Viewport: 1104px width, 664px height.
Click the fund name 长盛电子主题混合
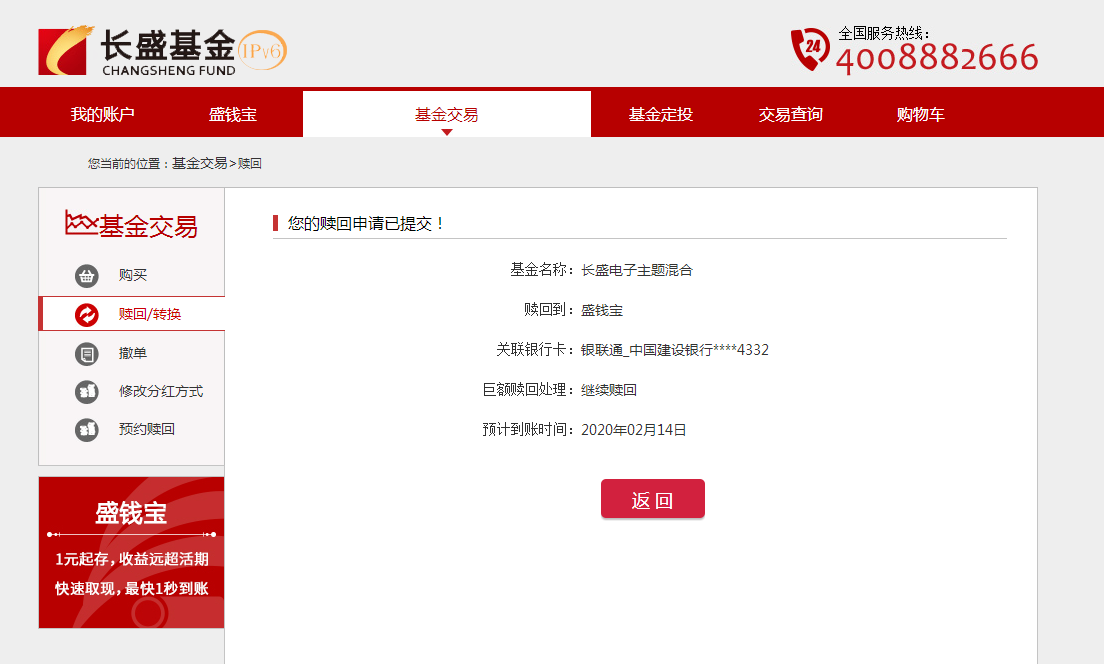point(636,270)
